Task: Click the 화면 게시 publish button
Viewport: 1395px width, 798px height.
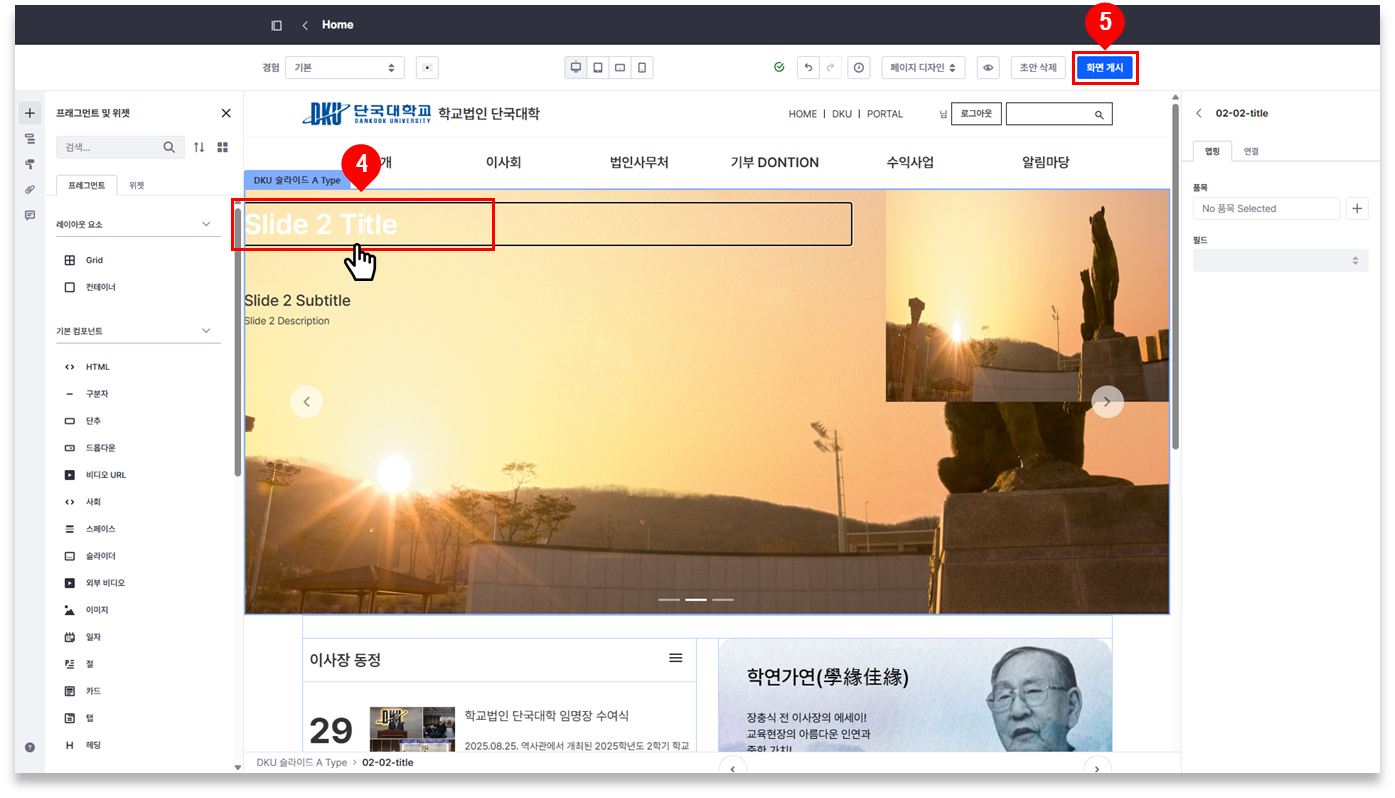Action: (1105, 68)
